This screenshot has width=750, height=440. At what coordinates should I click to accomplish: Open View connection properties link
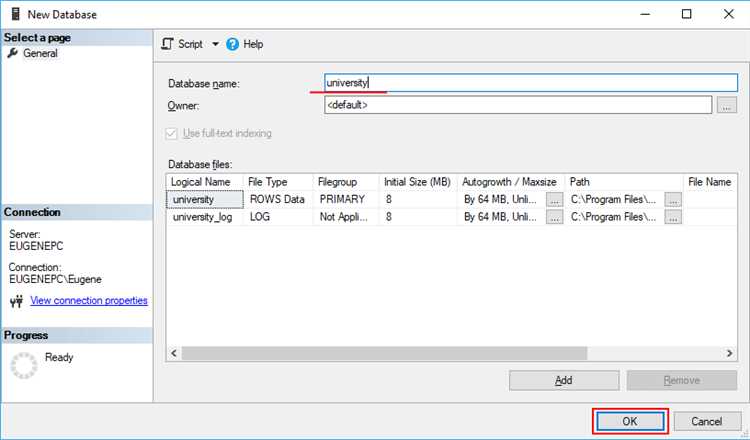click(x=89, y=300)
